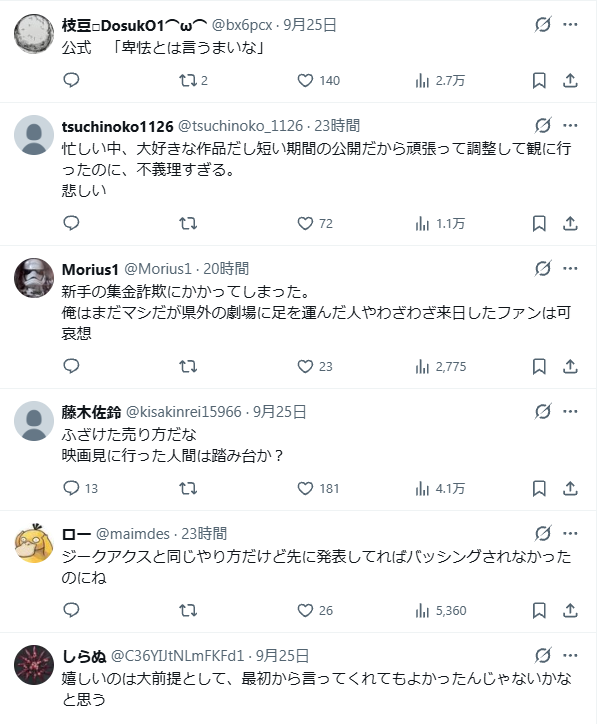The height and width of the screenshot is (724, 598).
Task: Open @kisakinrei15966 profile link
Action: [x=183, y=411]
